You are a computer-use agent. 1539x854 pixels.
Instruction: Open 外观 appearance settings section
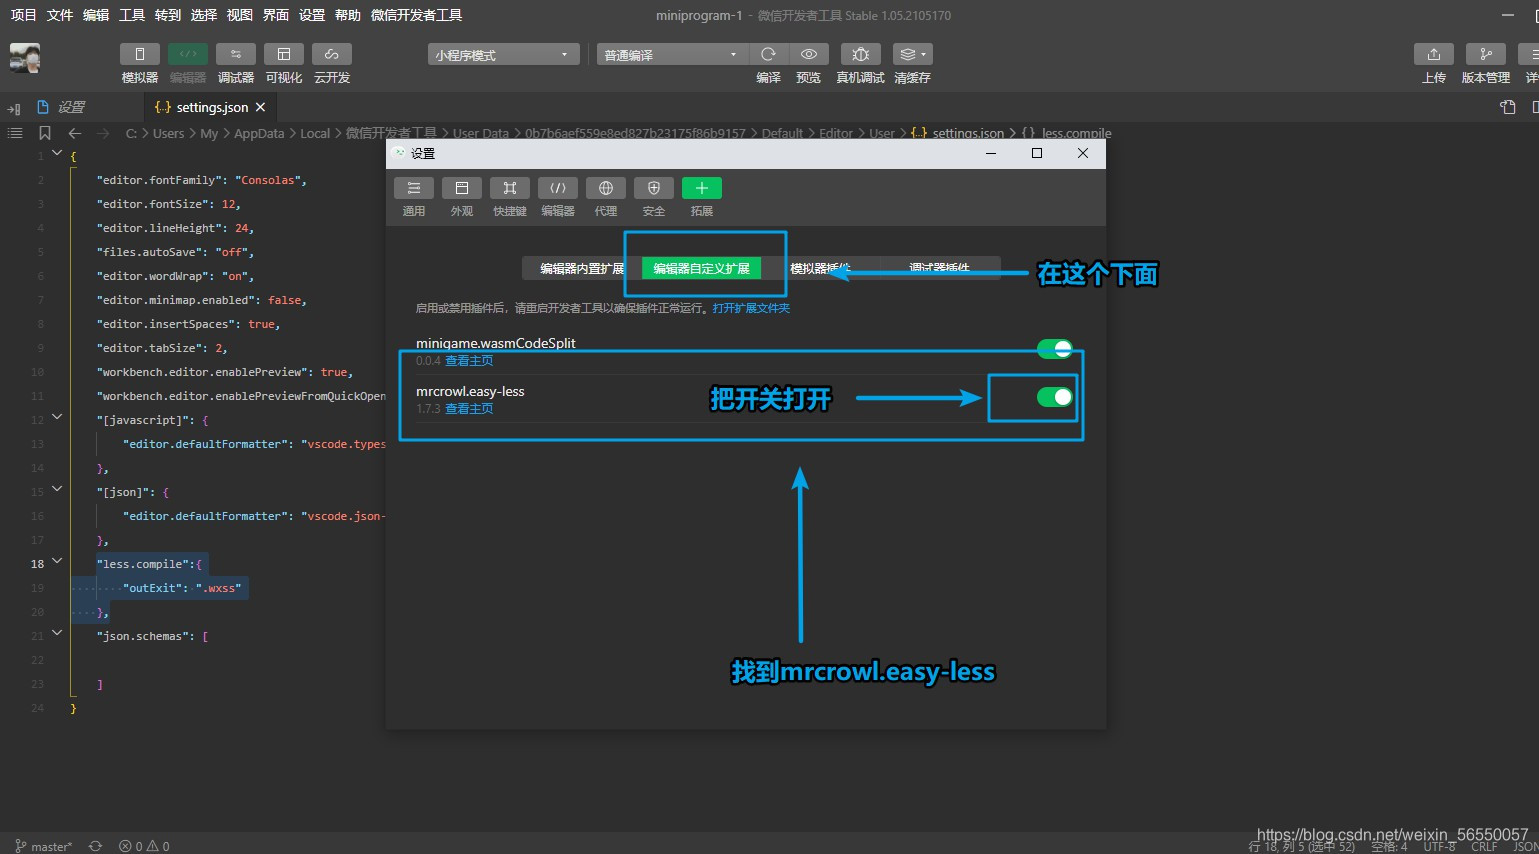click(462, 188)
